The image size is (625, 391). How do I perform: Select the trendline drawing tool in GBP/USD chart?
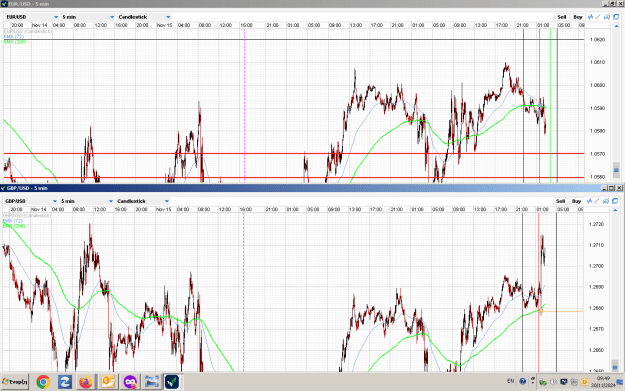pos(597,201)
